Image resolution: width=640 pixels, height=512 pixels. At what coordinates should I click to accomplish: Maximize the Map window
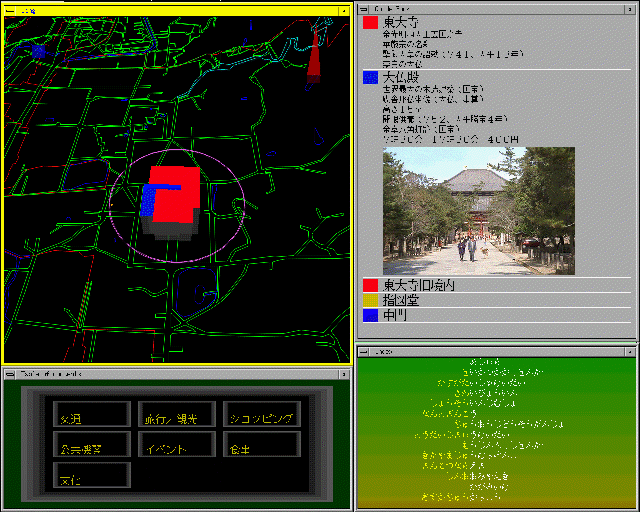344,11
